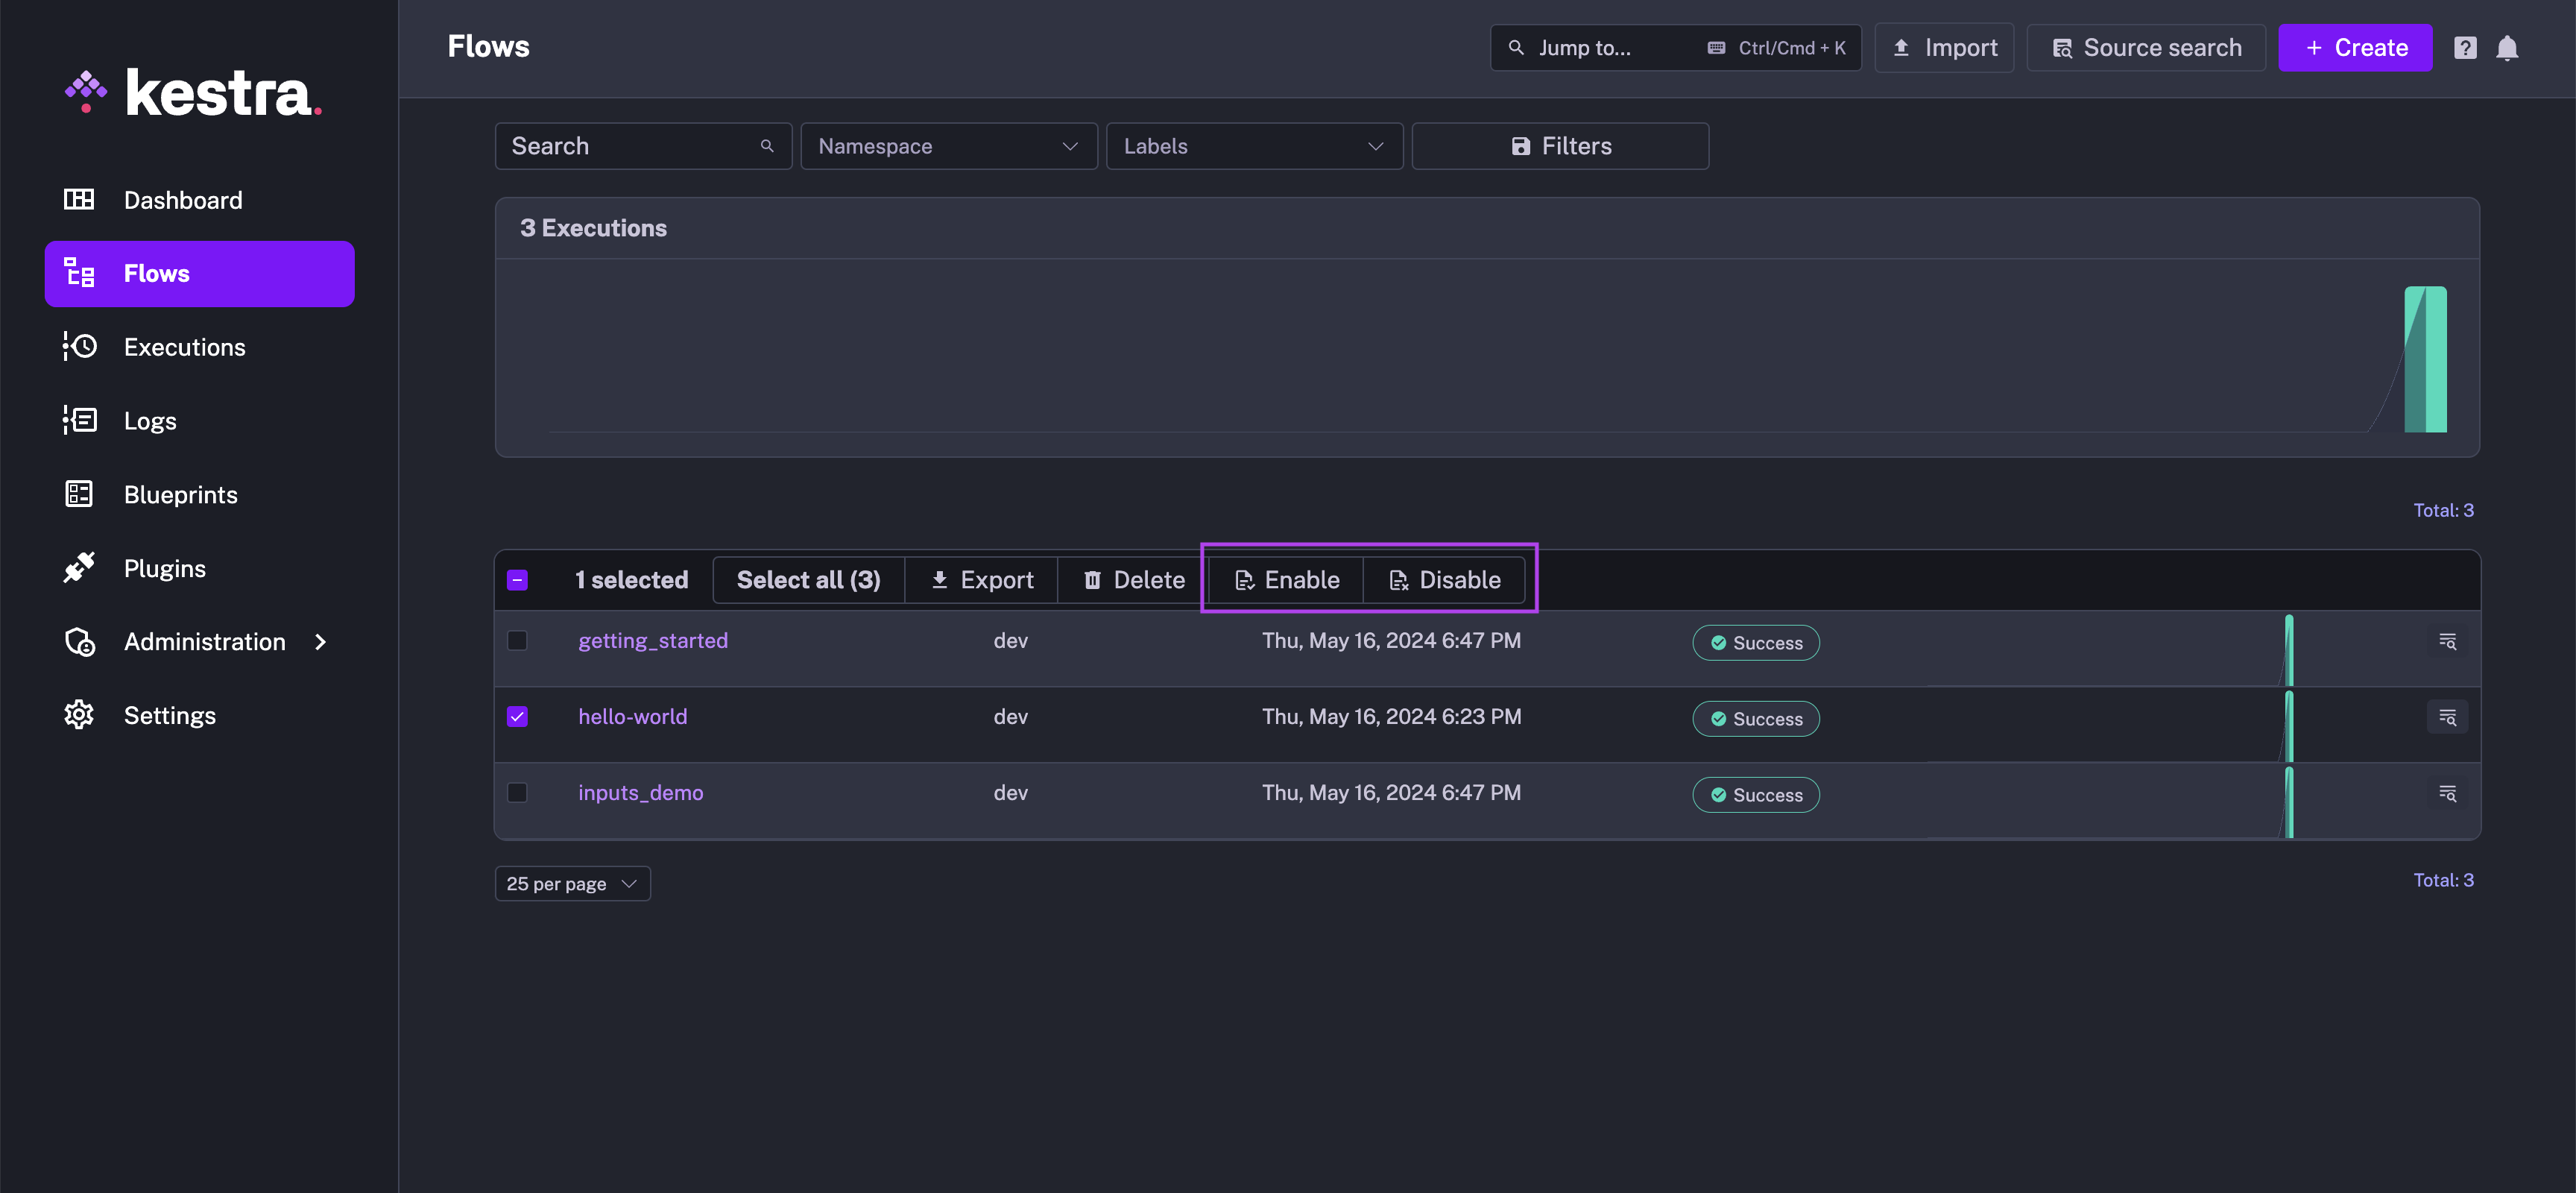Click the Success status badge on getting_started

point(1755,642)
